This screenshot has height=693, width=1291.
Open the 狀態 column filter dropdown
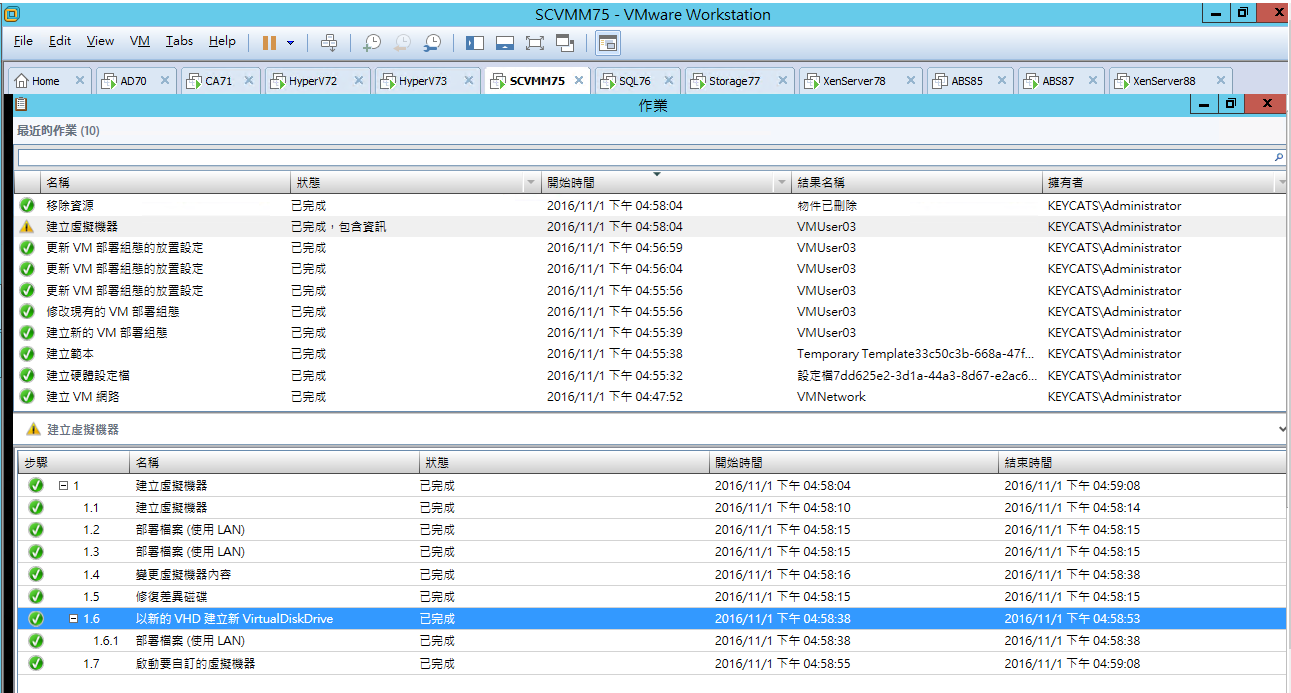tap(531, 183)
